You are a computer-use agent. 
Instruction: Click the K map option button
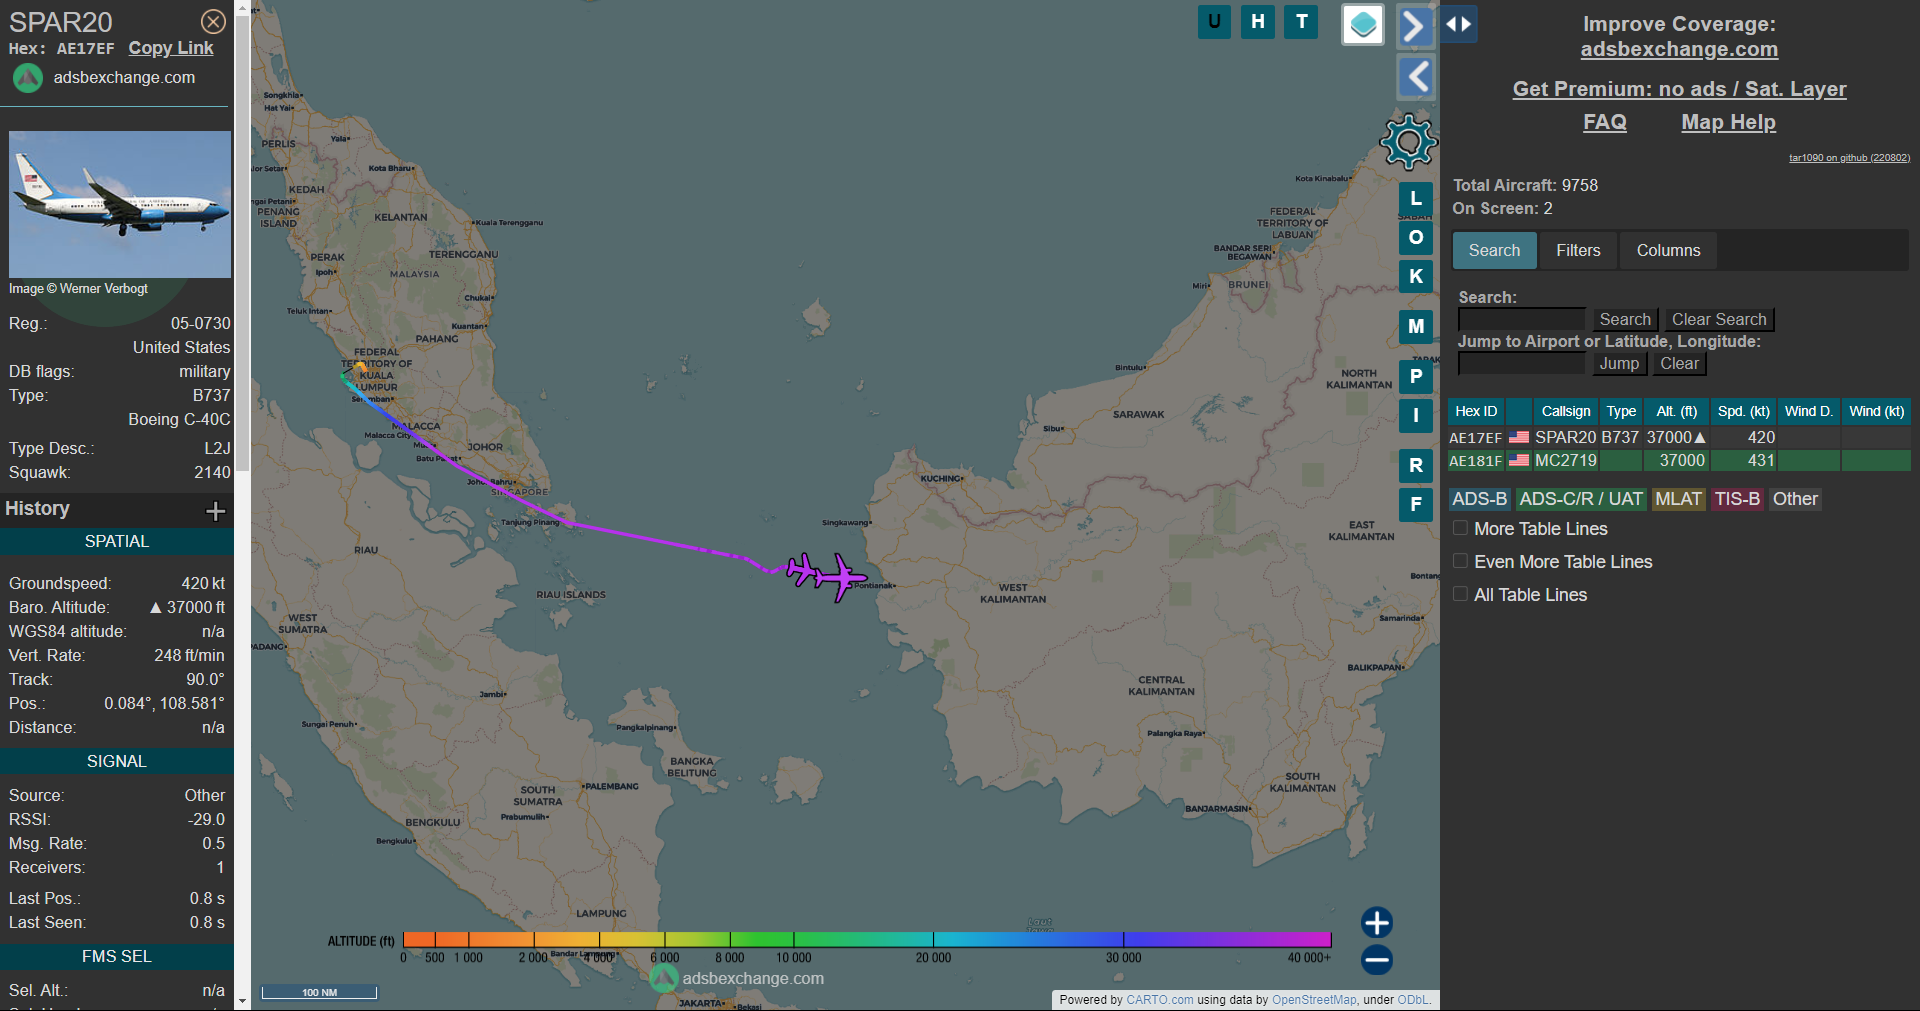(x=1416, y=276)
